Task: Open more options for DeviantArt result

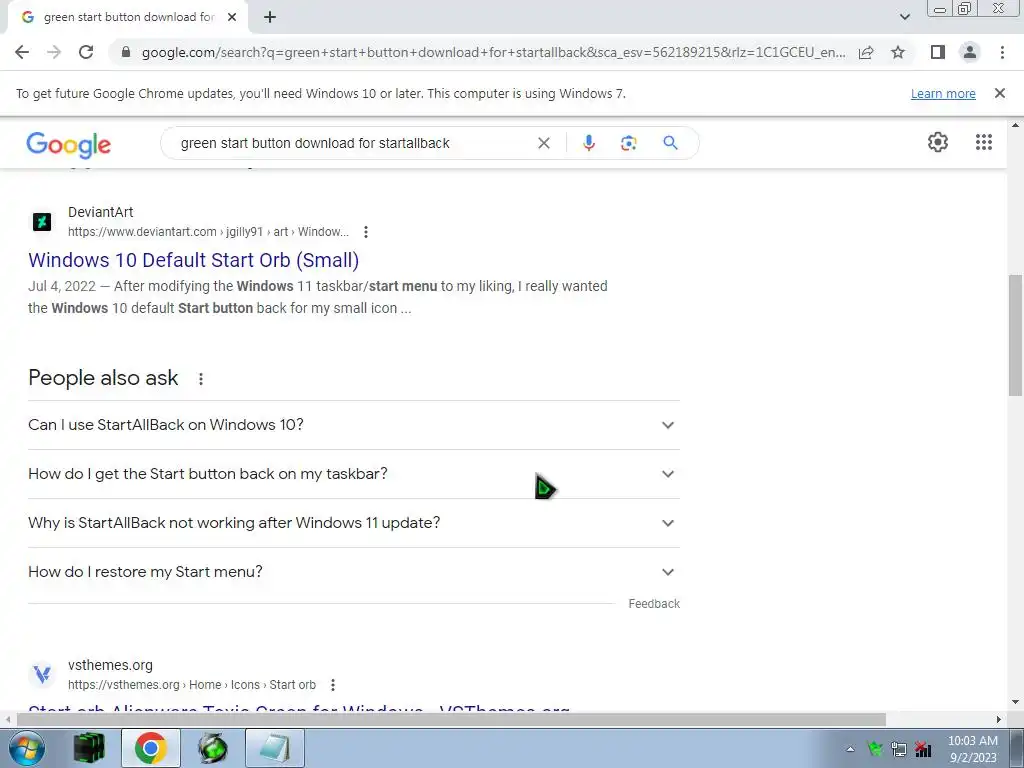Action: (366, 232)
